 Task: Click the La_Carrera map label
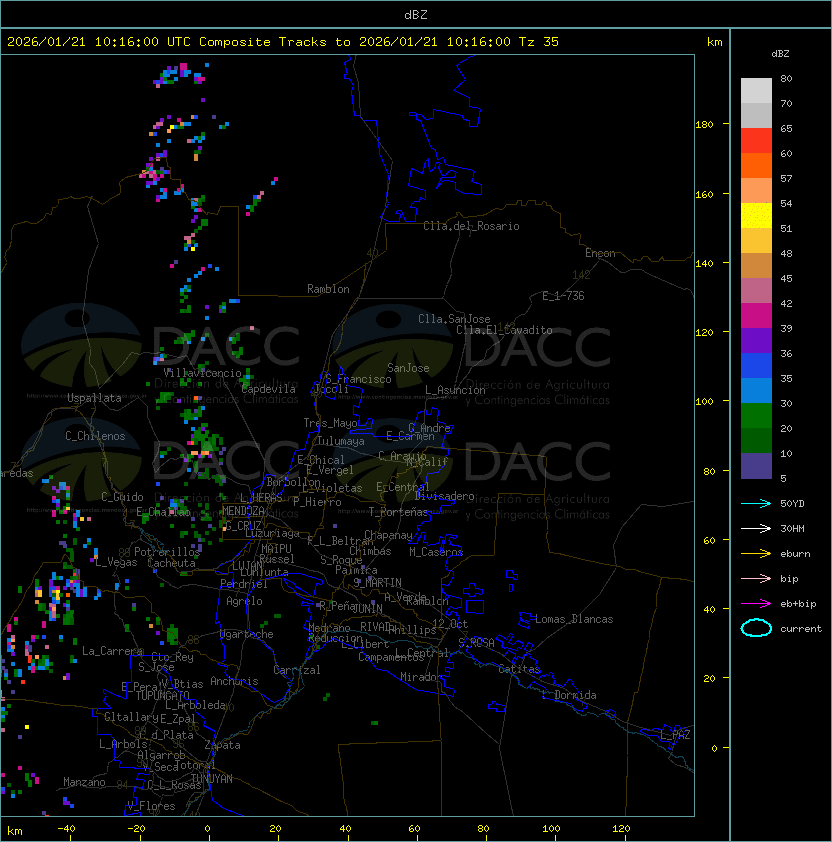[112, 651]
